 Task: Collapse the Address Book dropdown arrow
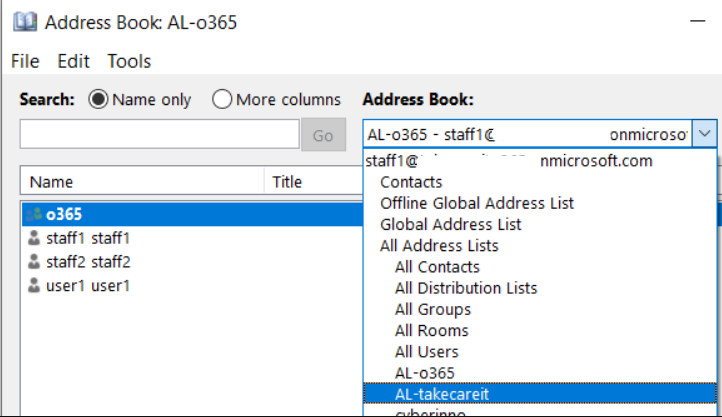(704, 134)
